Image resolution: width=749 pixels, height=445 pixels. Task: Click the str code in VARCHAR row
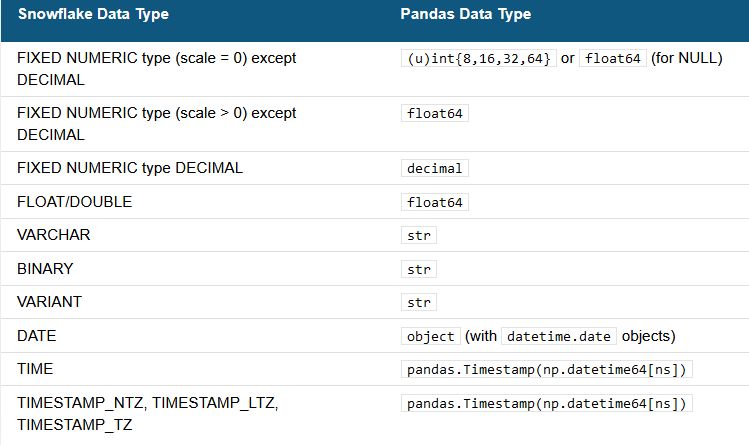pyautogui.click(x=418, y=236)
